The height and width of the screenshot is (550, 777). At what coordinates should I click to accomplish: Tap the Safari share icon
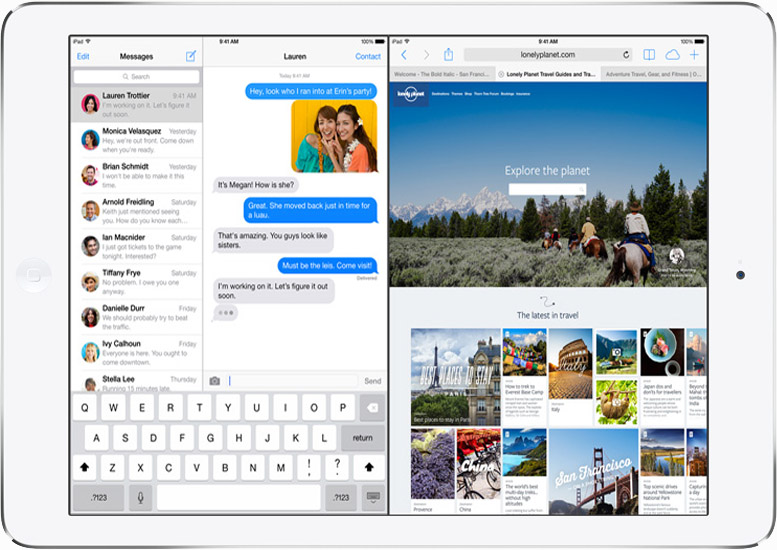(449, 55)
